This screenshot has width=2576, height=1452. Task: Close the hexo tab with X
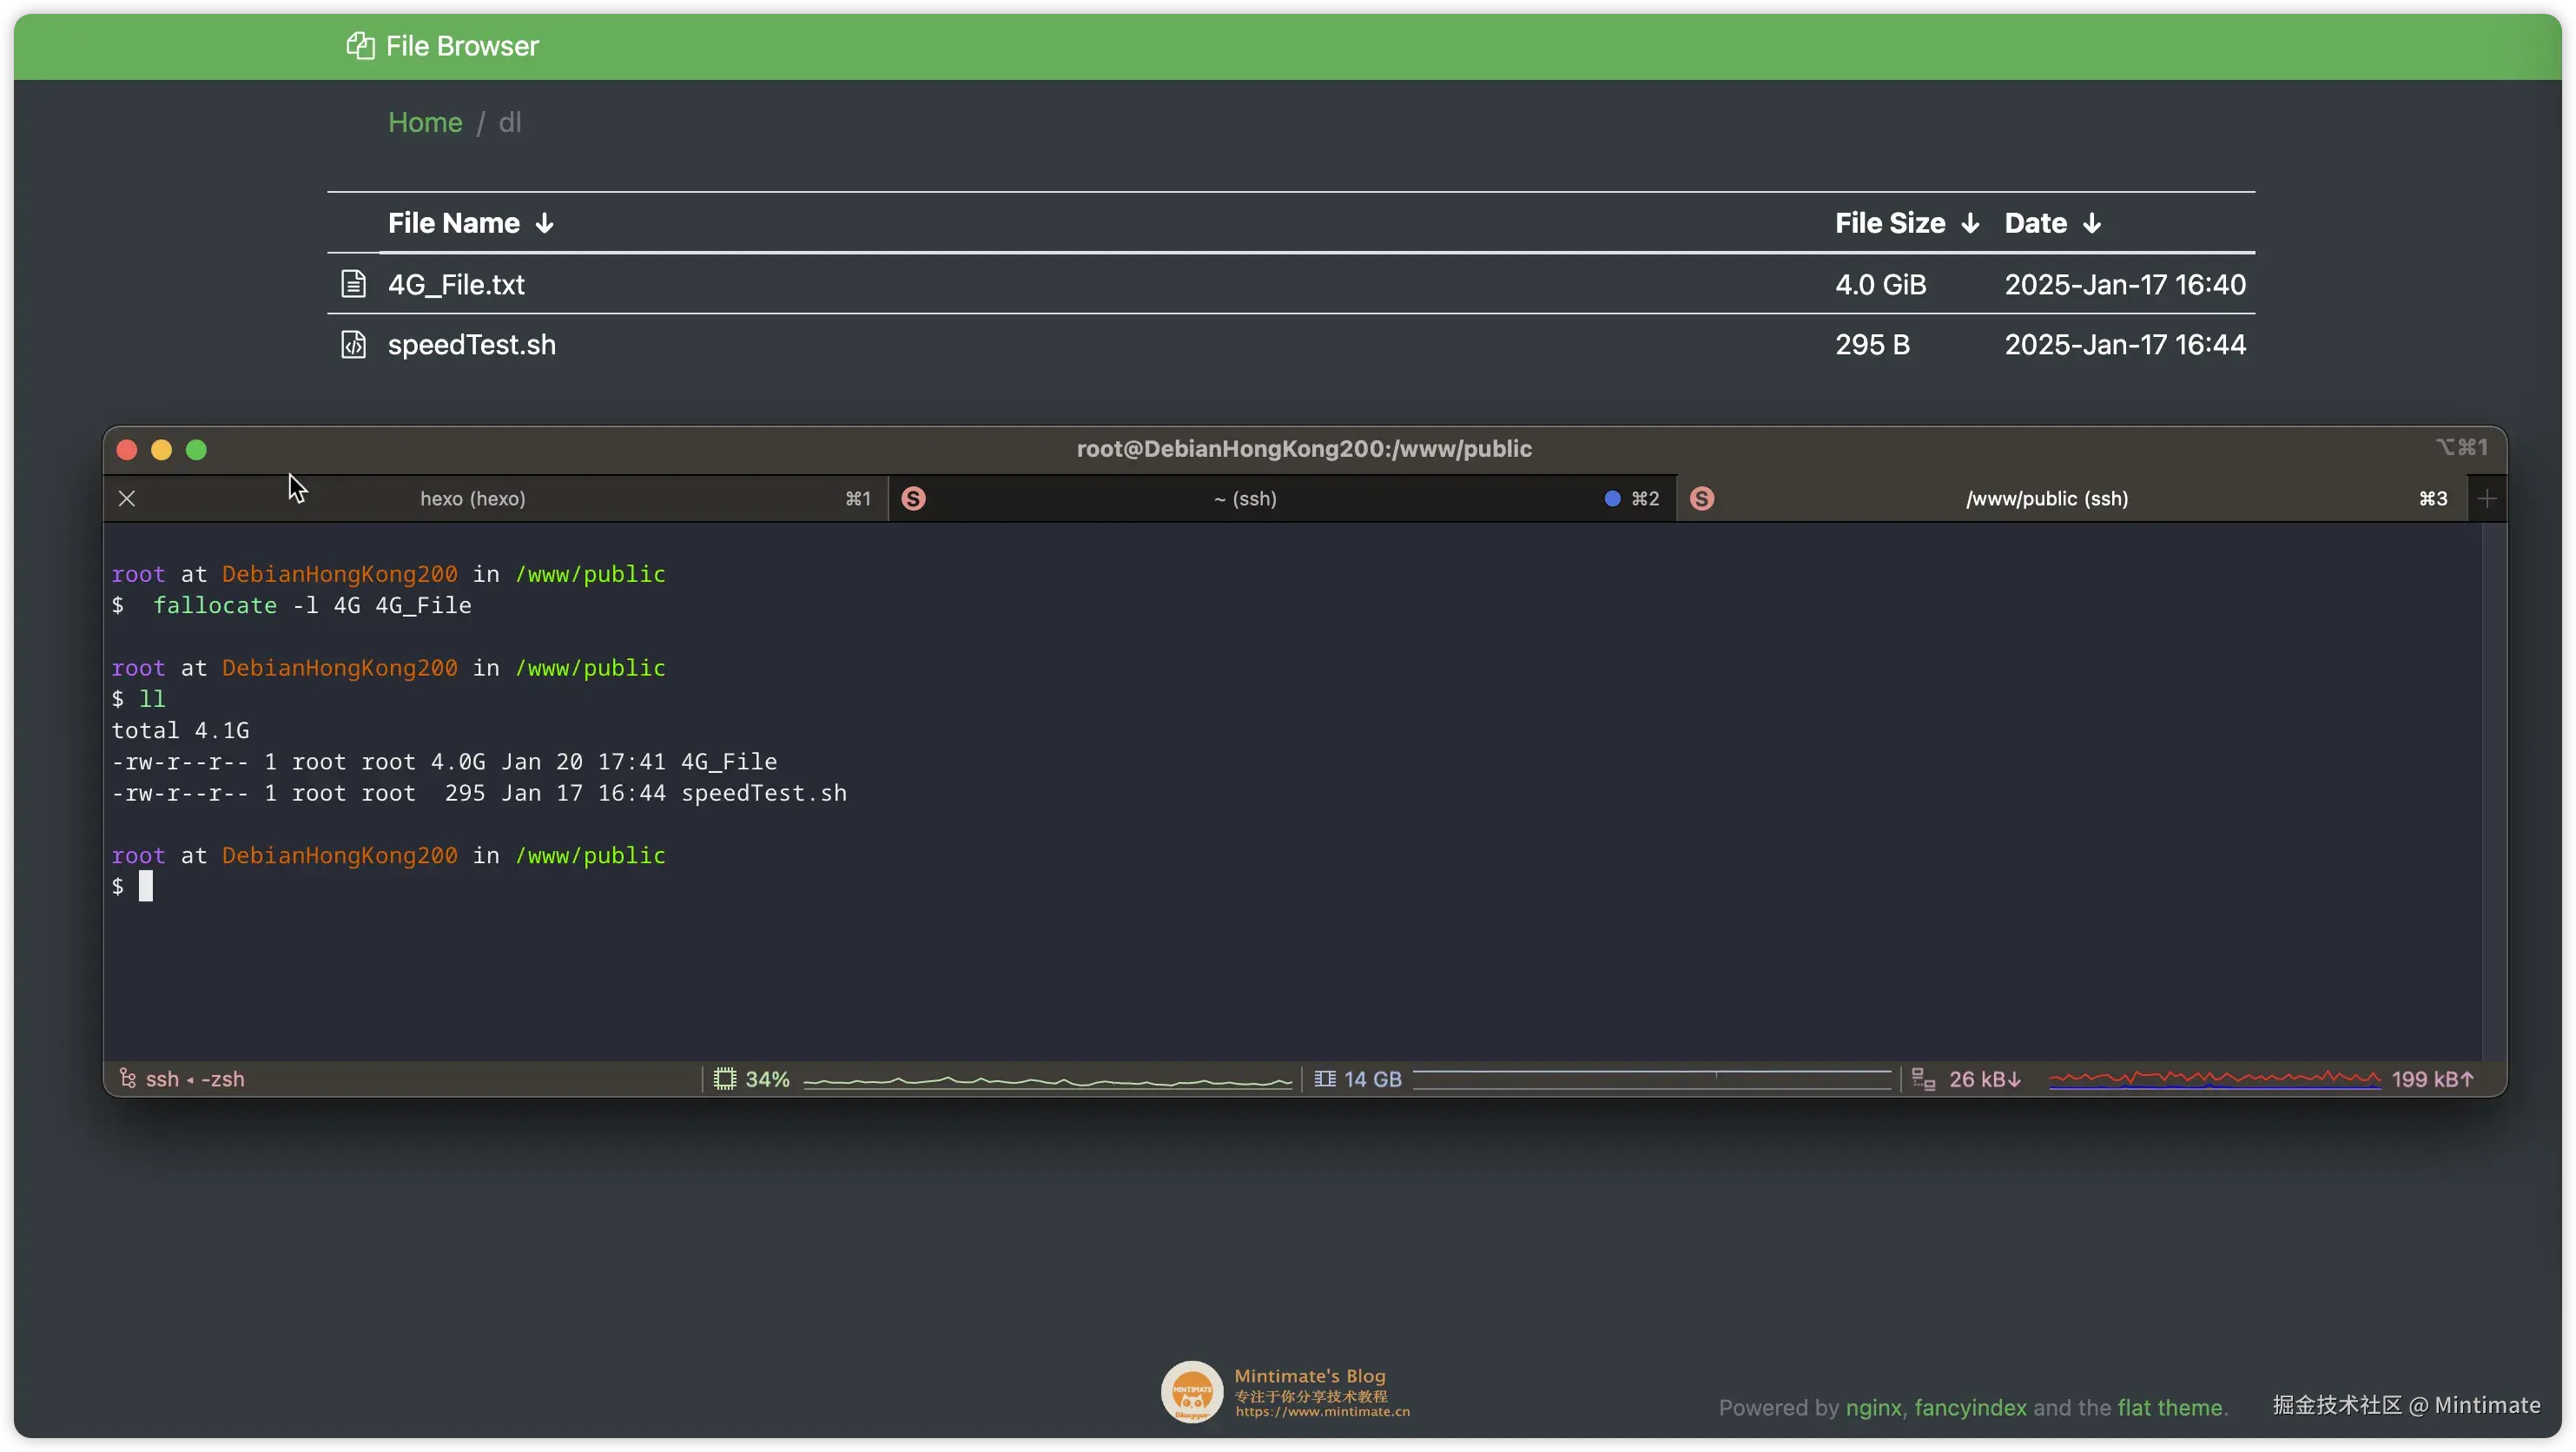coord(127,499)
